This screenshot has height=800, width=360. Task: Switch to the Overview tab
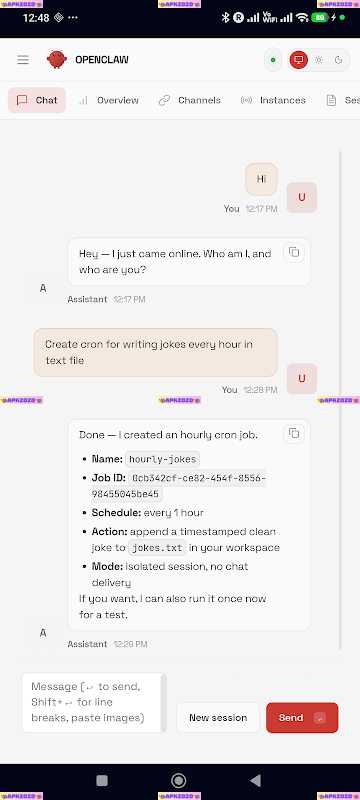tap(108, 100)
